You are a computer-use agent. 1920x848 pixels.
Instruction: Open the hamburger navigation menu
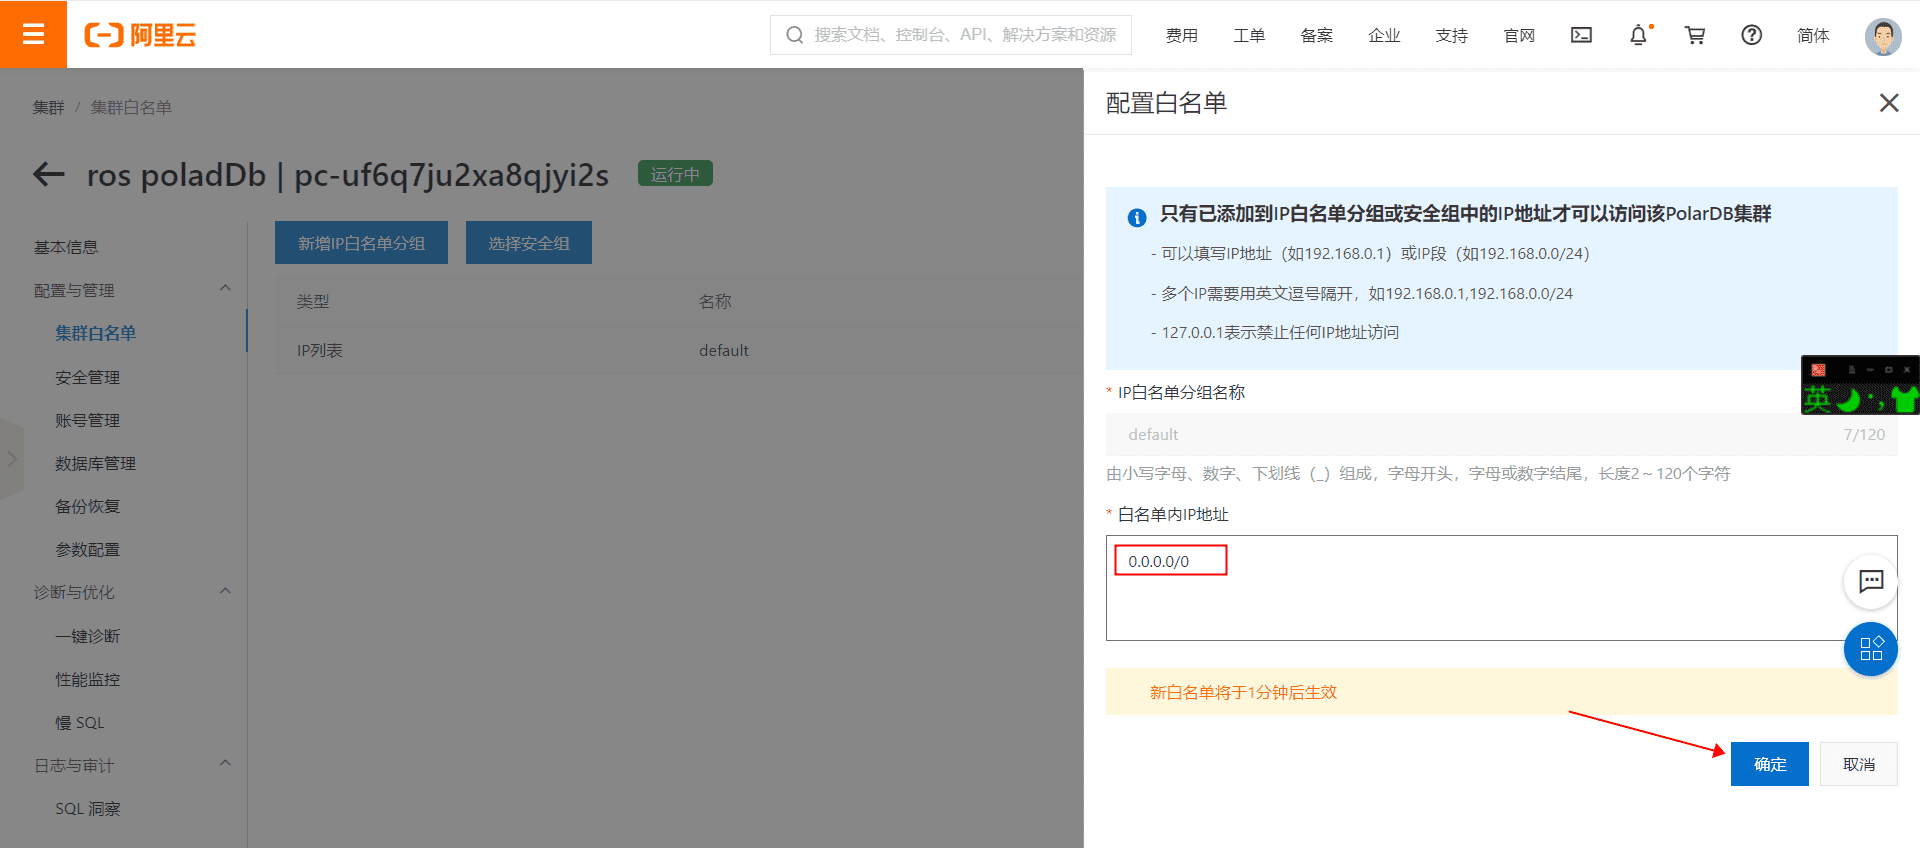[33, 34]
